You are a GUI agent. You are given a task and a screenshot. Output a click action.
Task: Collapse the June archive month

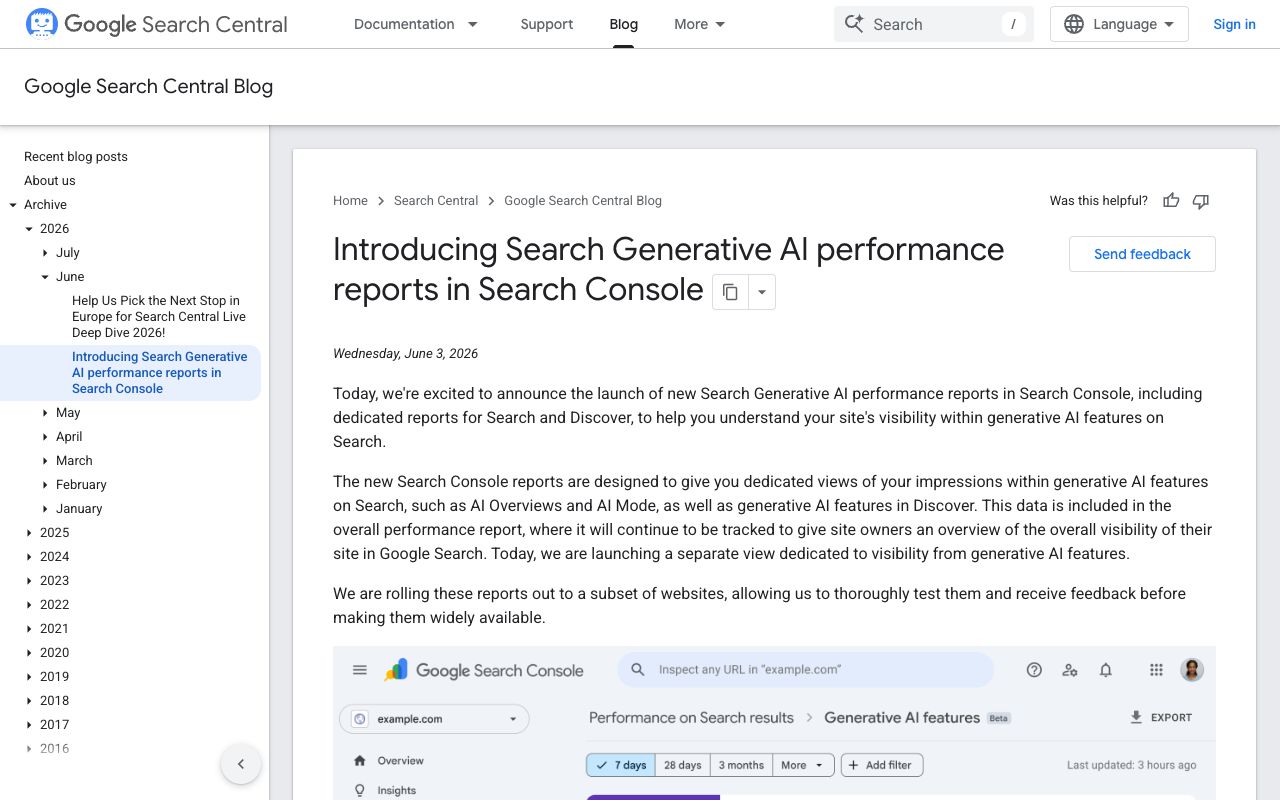45,277
